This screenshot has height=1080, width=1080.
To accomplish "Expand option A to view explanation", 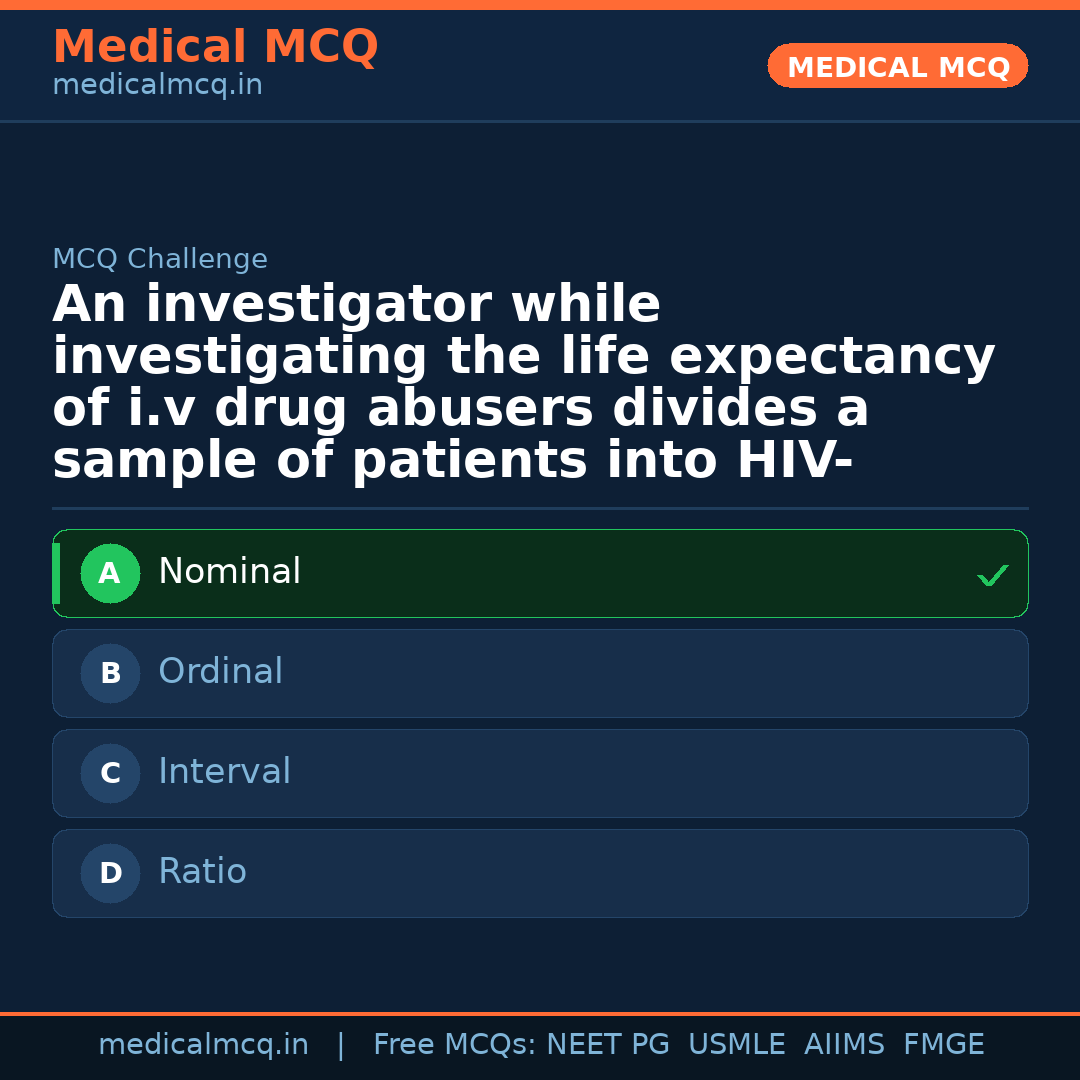I will pyautogui.click(x=540, y=573).
